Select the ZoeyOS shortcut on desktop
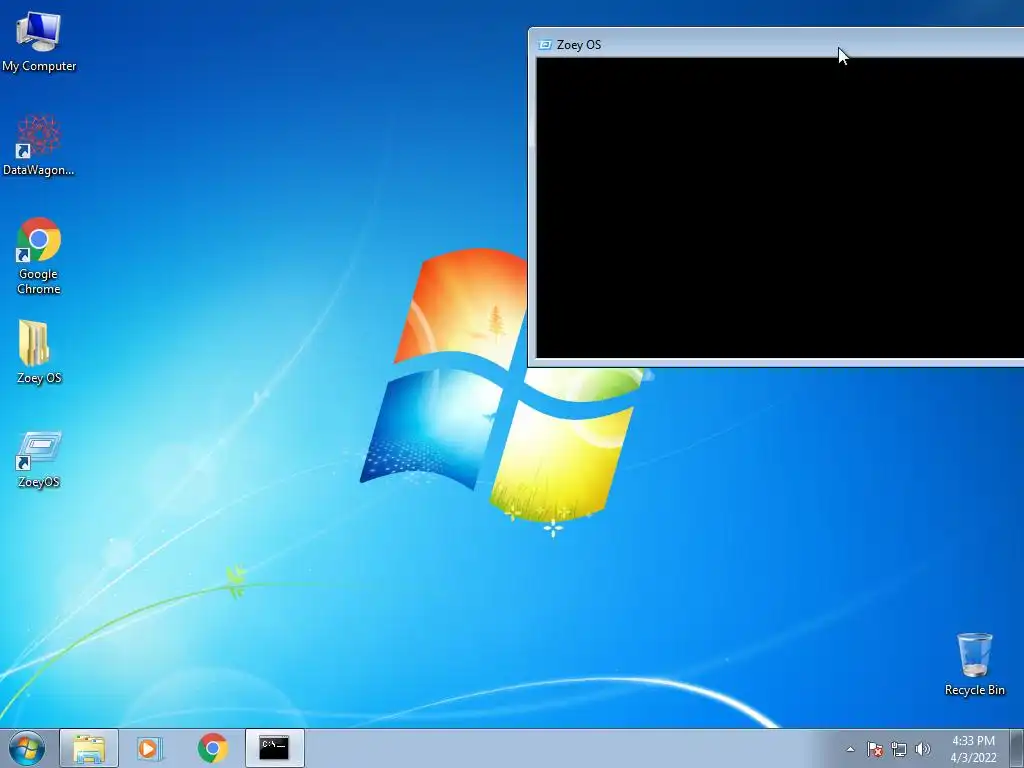 (x=39, y=460)
